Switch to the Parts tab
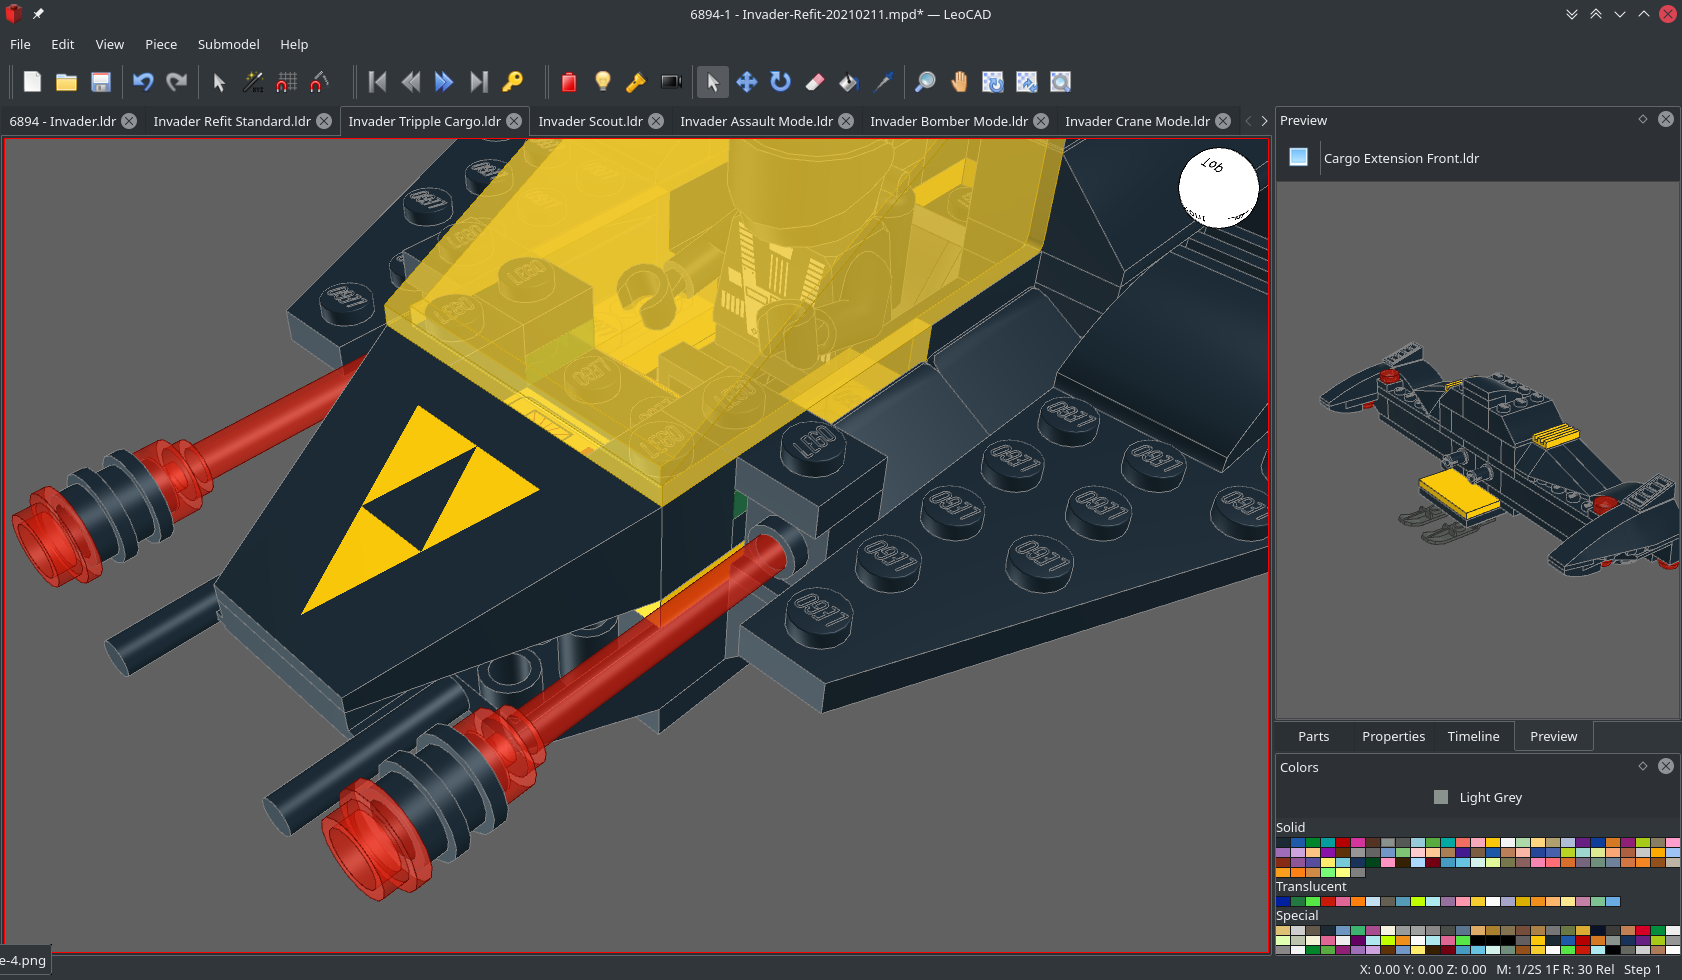 pos(1313,736)
